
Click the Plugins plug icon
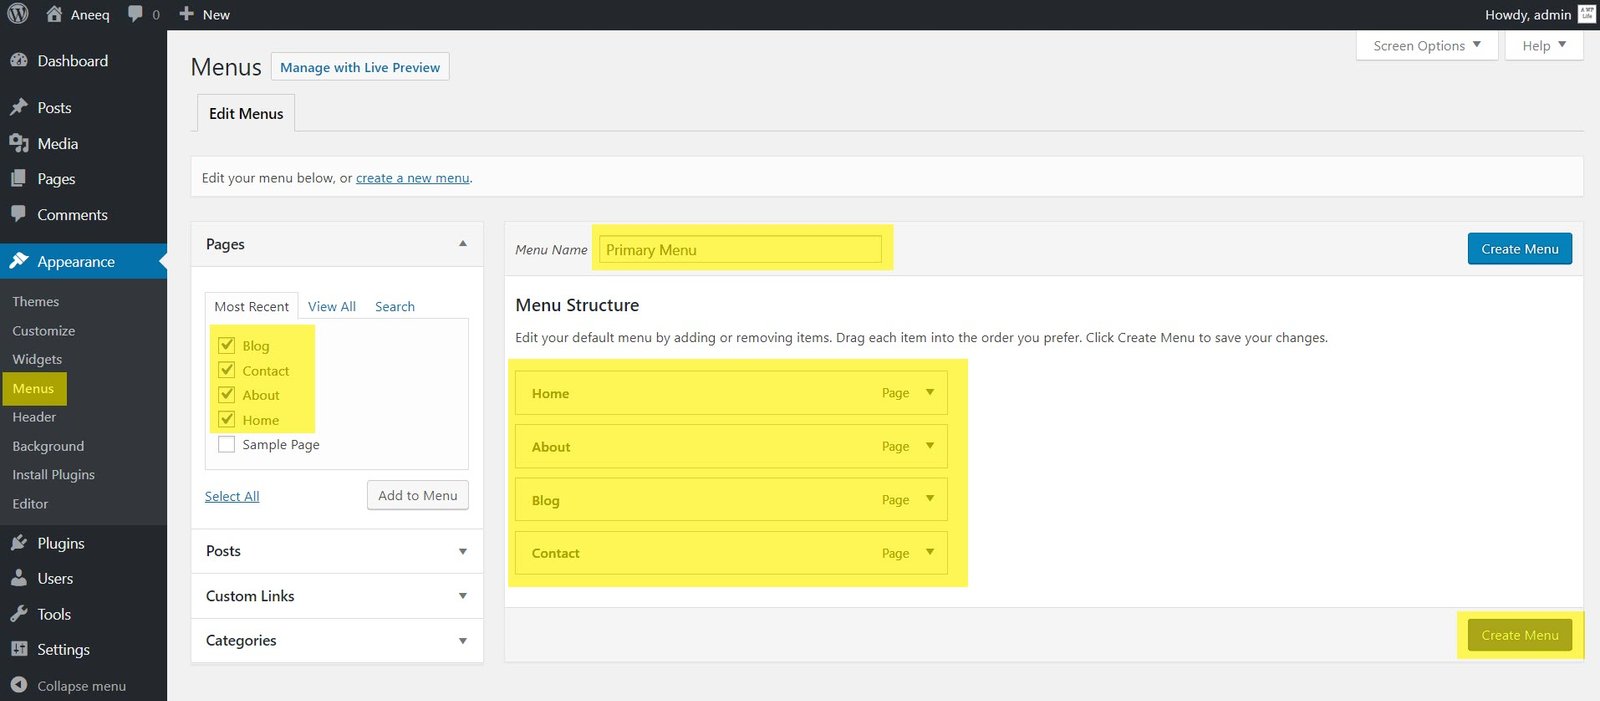click(19, 543)
